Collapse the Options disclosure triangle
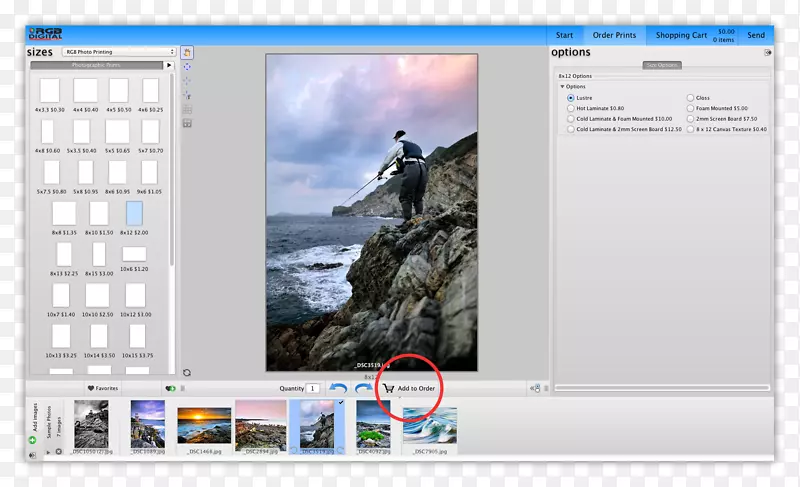Image resolution: width=800 pixels, height=487 pixels. [x=562, y=87]
